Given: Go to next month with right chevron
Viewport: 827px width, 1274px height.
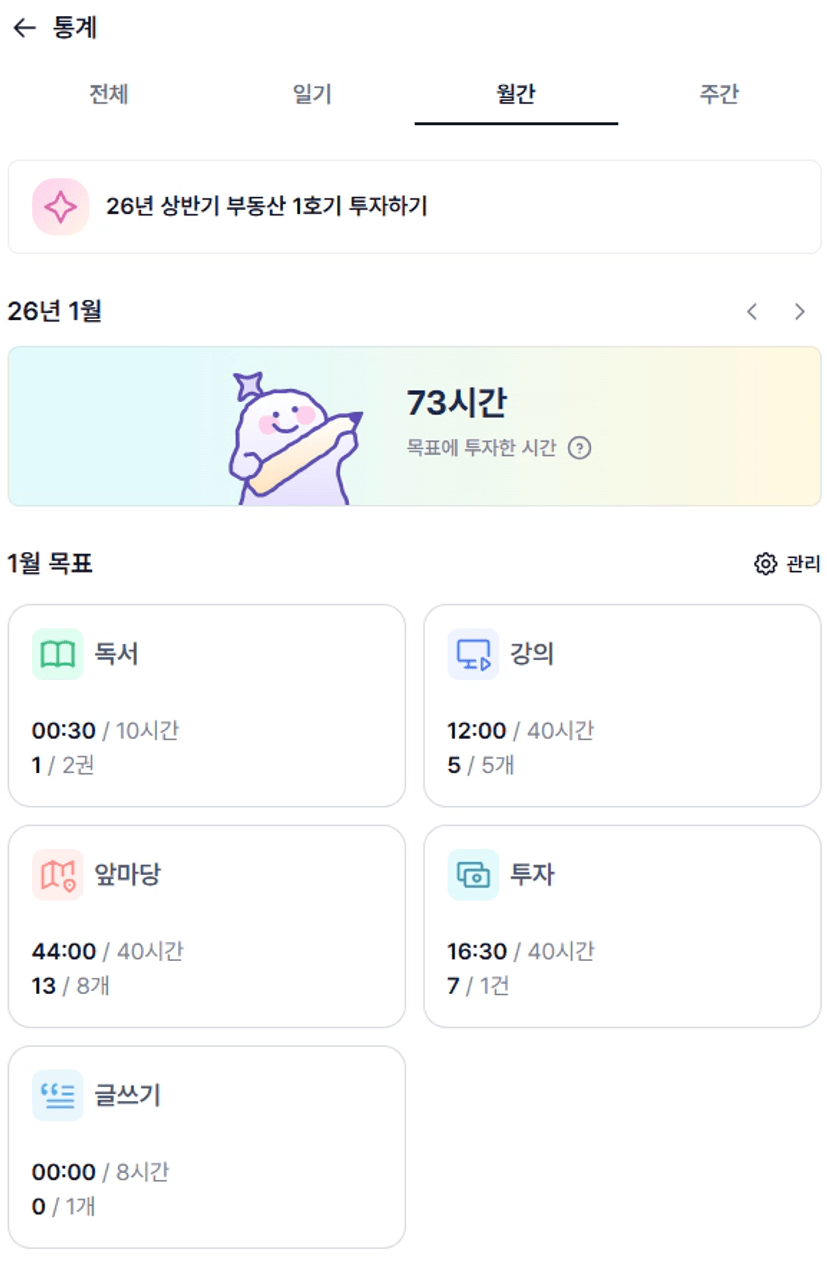Looking at the screenshot, I should pos(799,312).
